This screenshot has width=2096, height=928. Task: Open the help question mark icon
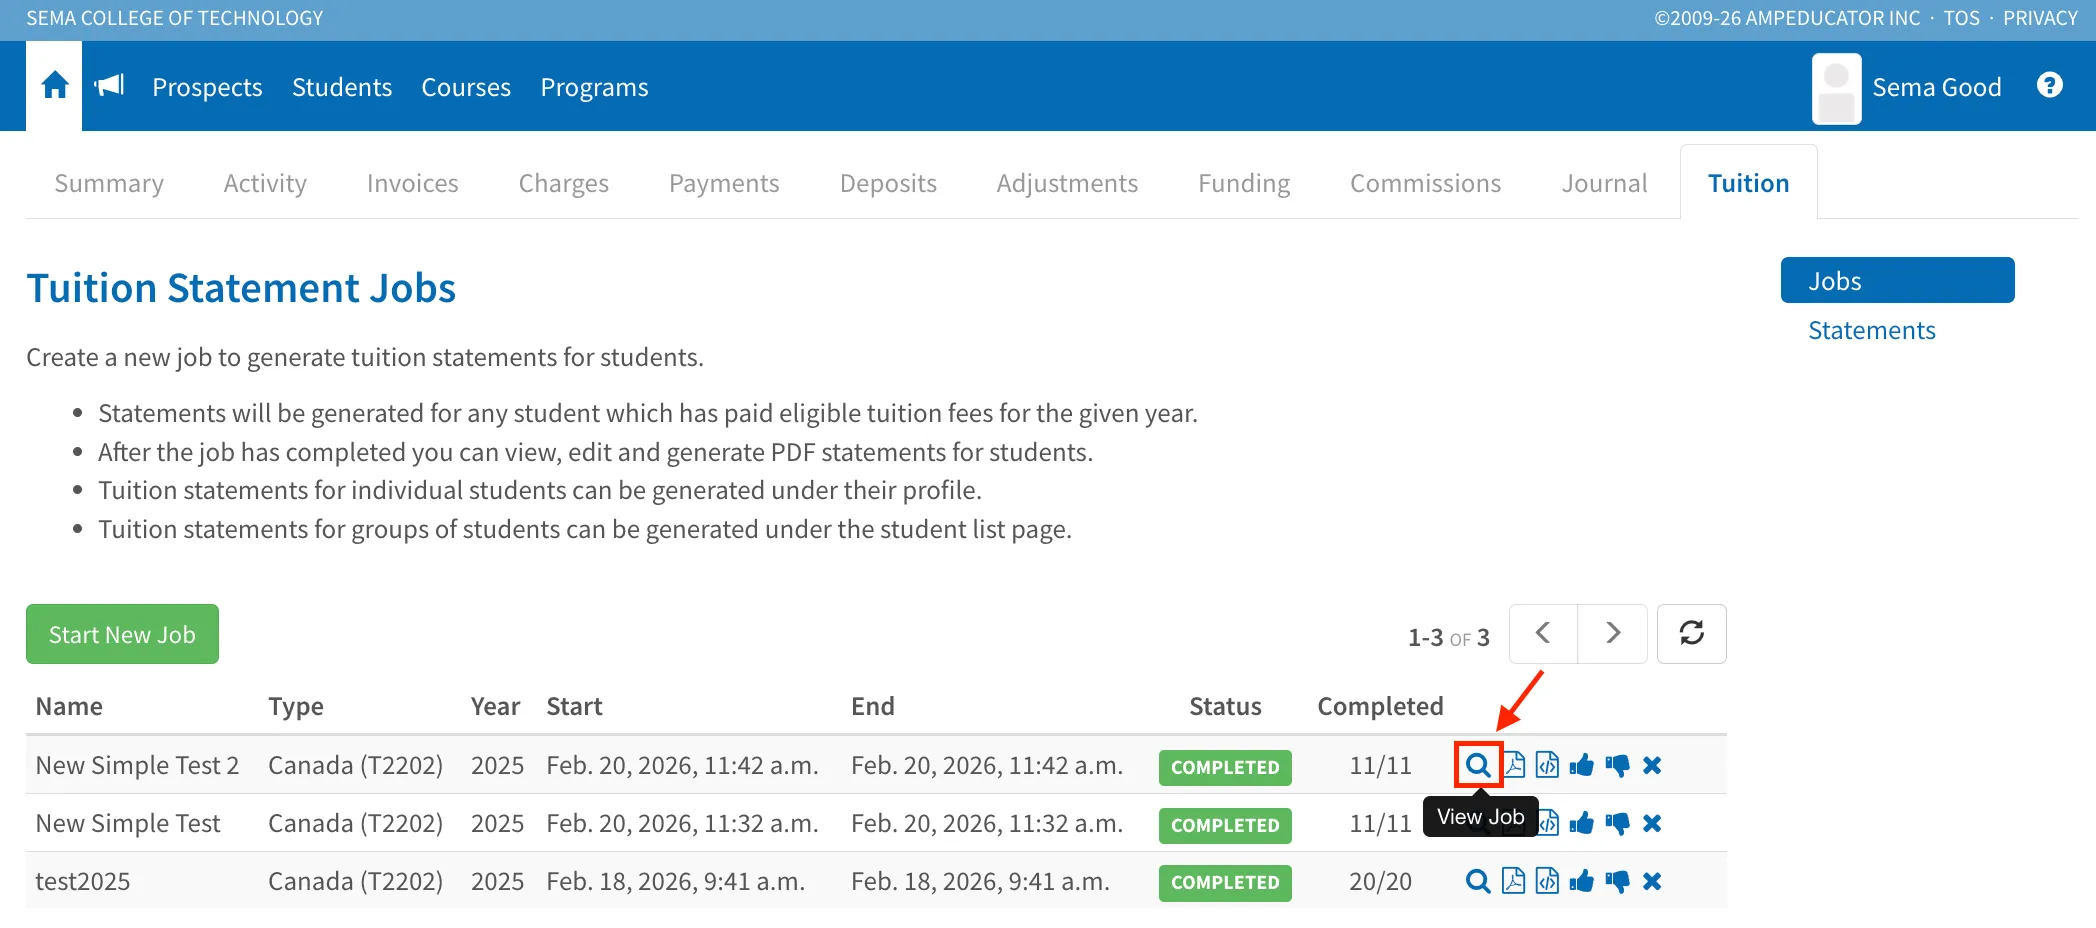coord(2050,85)
